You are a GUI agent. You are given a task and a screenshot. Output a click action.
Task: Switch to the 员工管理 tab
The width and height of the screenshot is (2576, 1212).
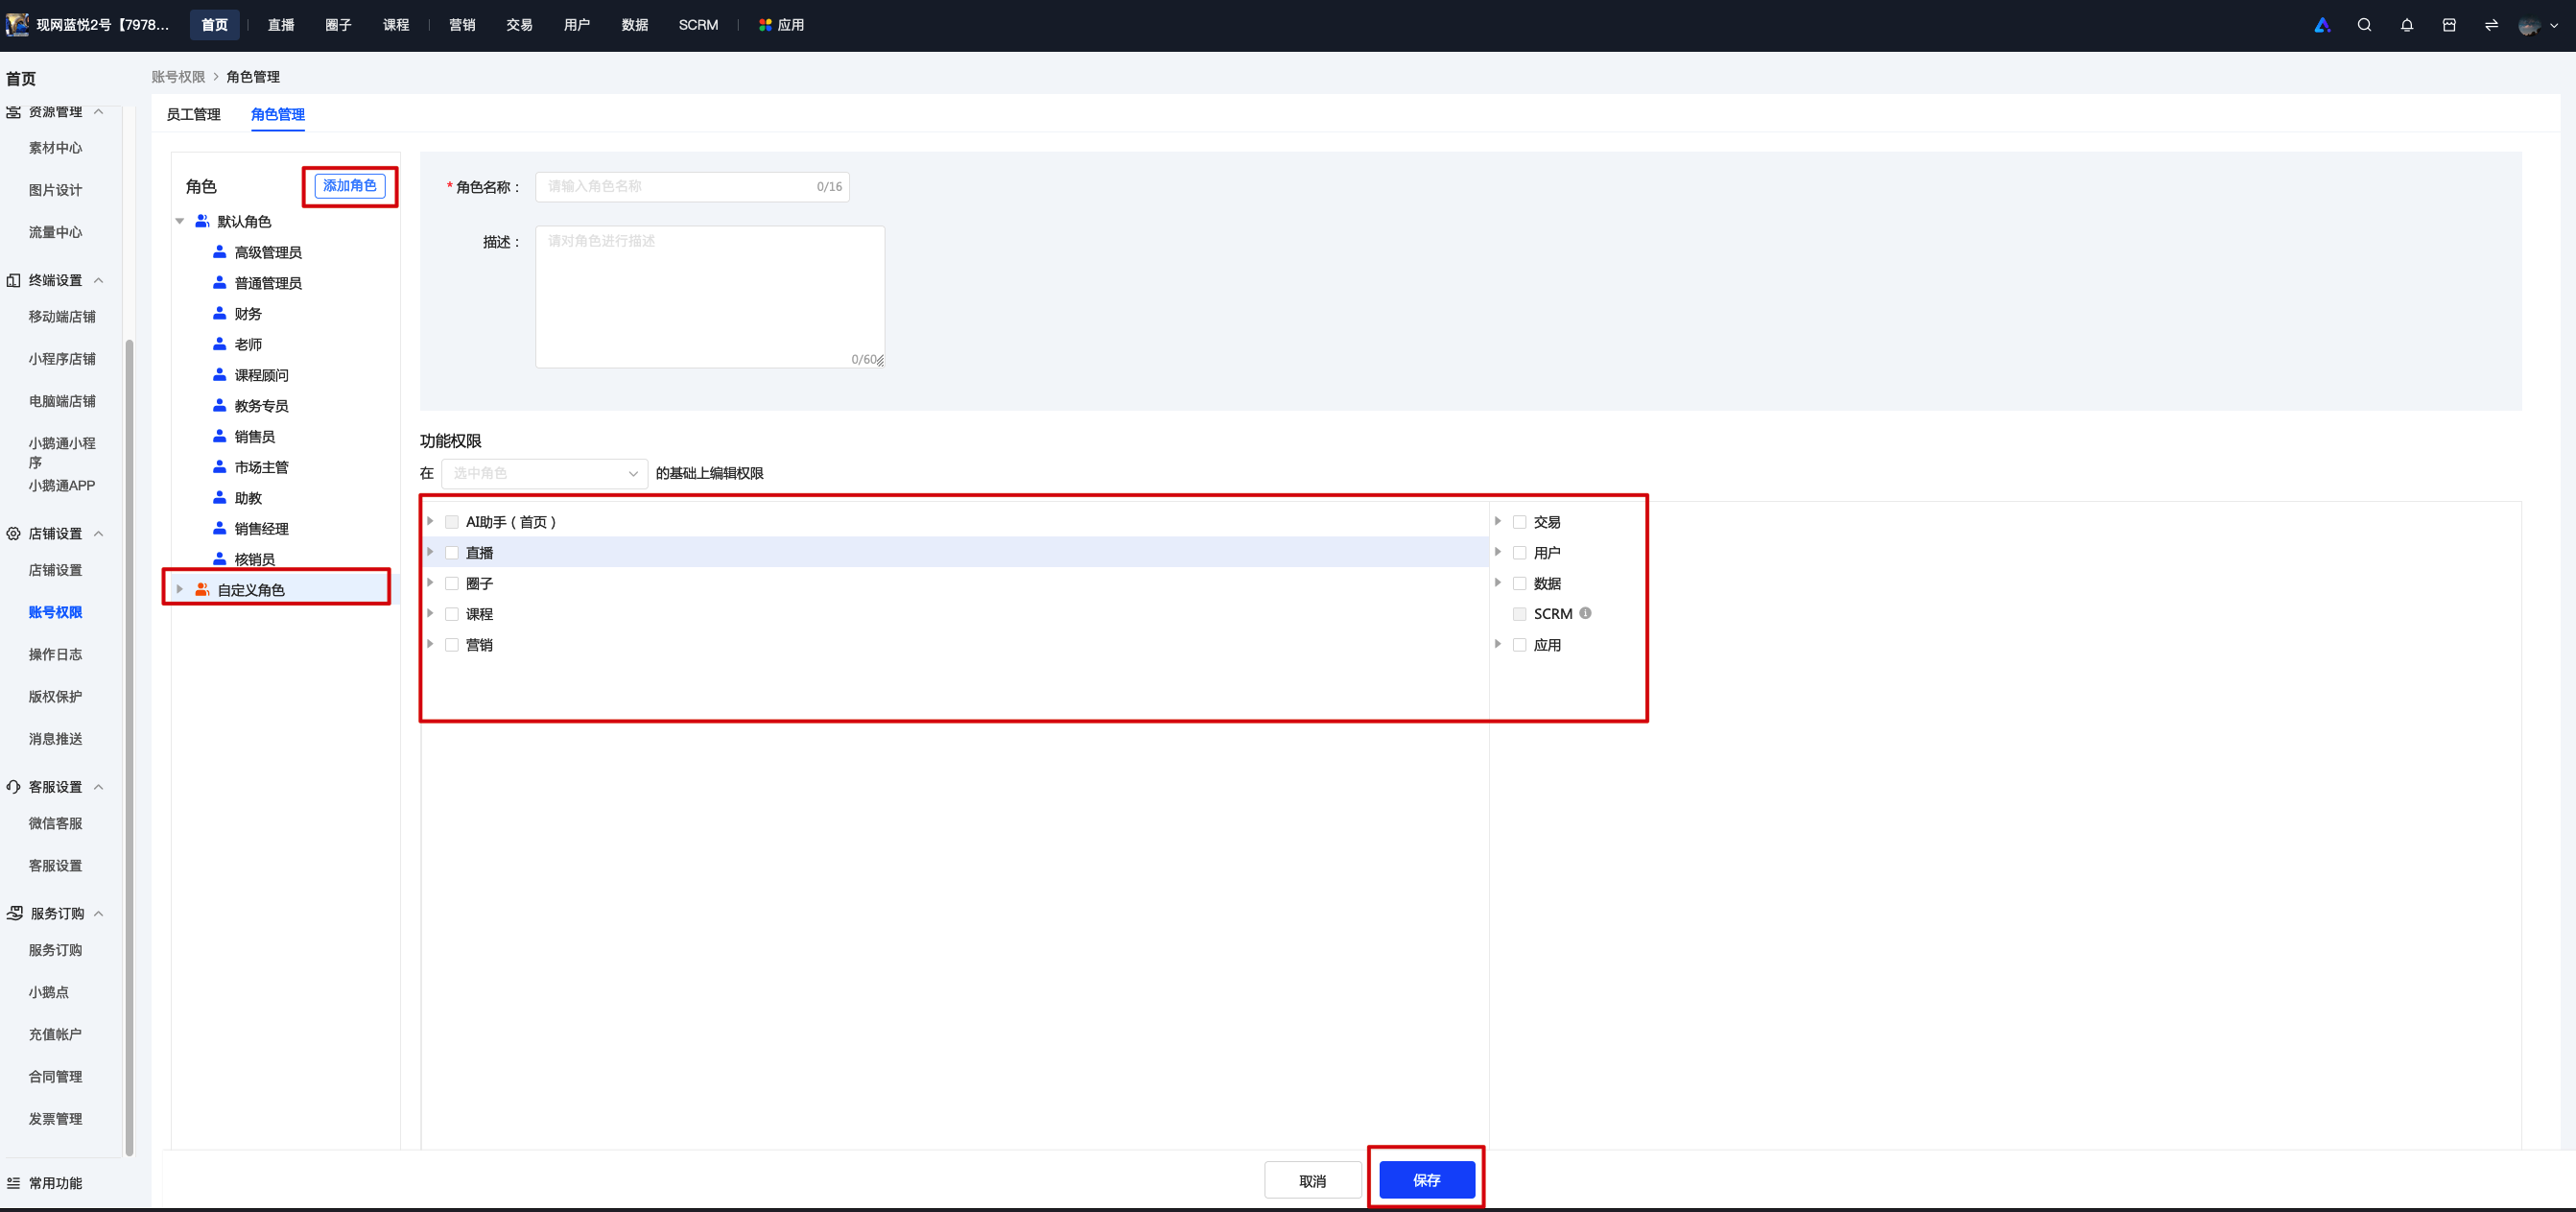pos(193,114)
